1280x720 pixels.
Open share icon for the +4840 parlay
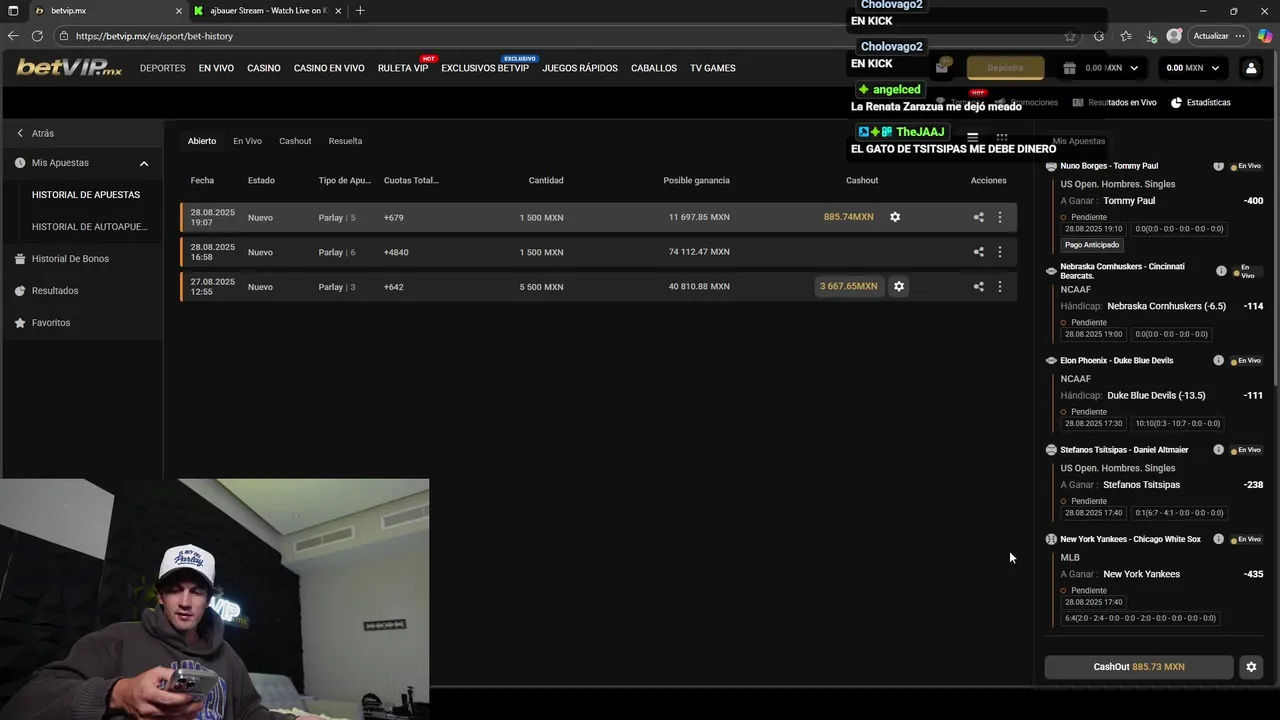[x=978, y=252]
